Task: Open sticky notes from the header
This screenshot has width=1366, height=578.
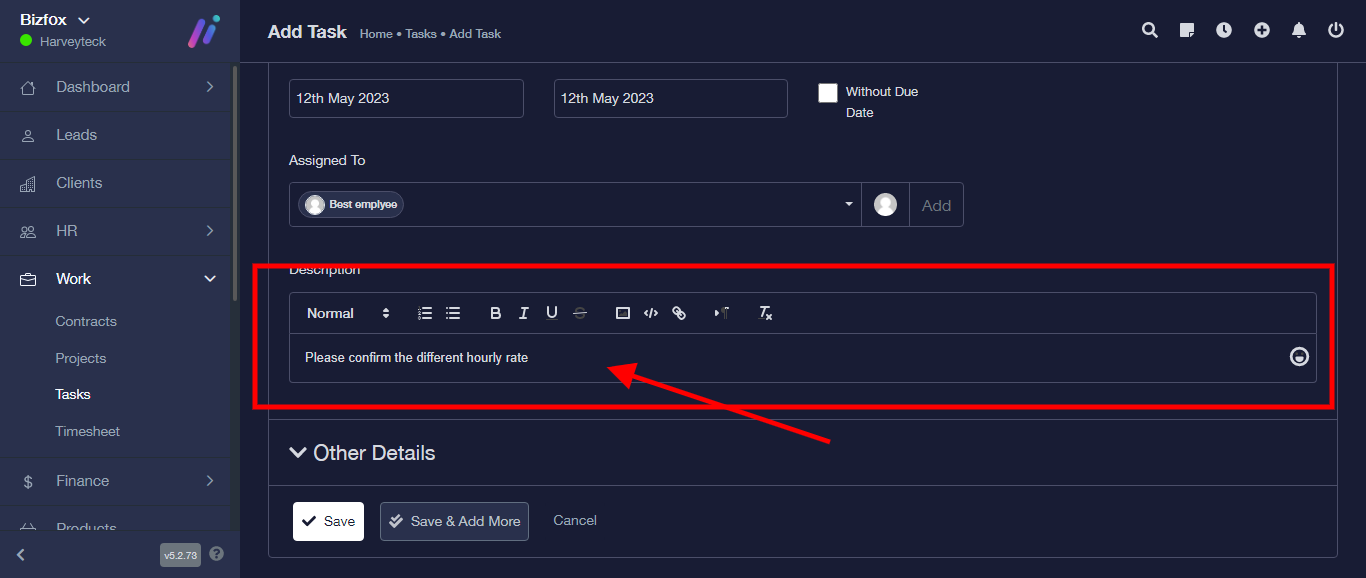Action: tap(1187, 30)
